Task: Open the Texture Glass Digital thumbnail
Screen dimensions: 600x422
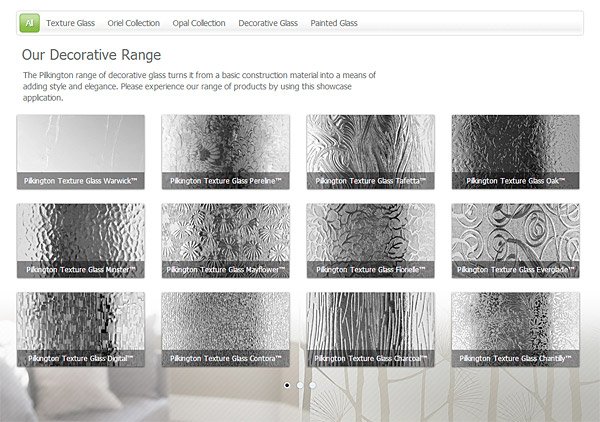Action: coord(81,329)
